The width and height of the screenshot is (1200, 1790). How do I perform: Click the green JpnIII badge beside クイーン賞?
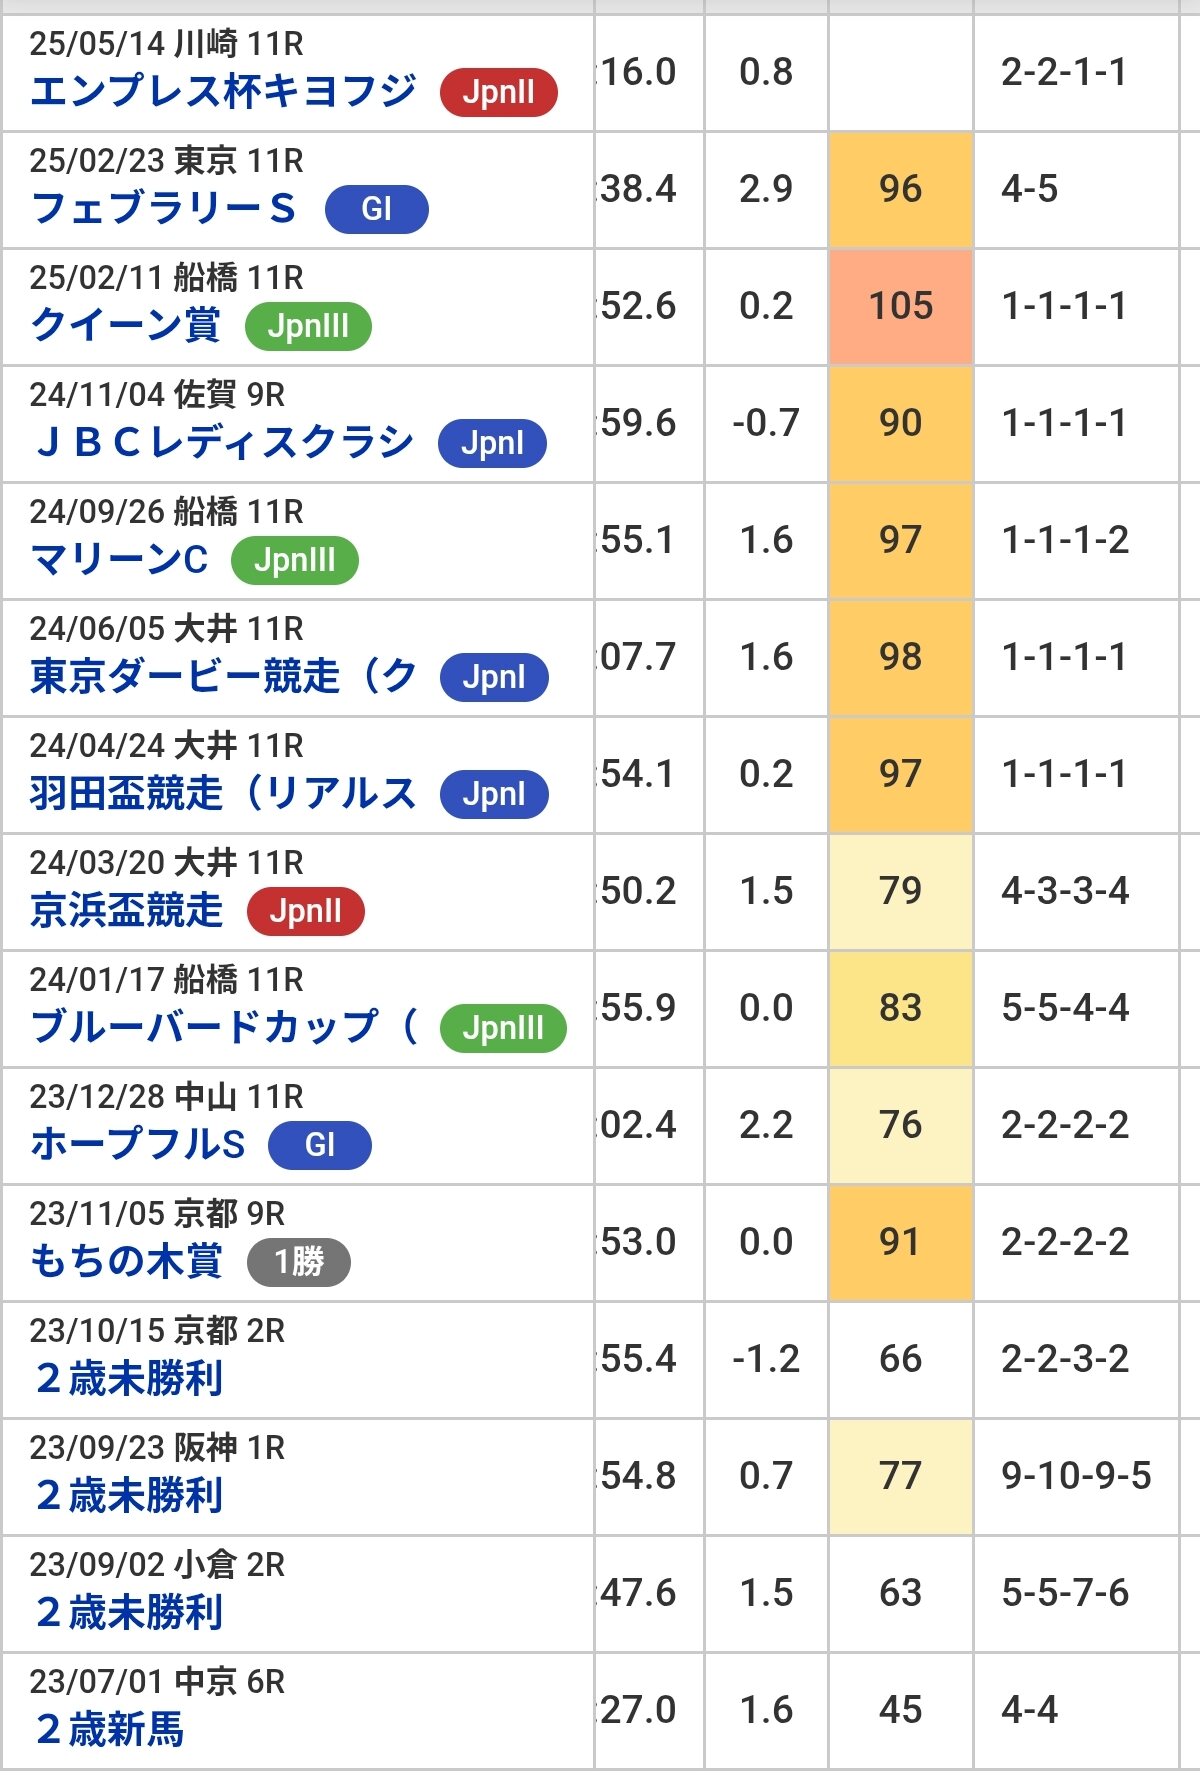point(308,327)
